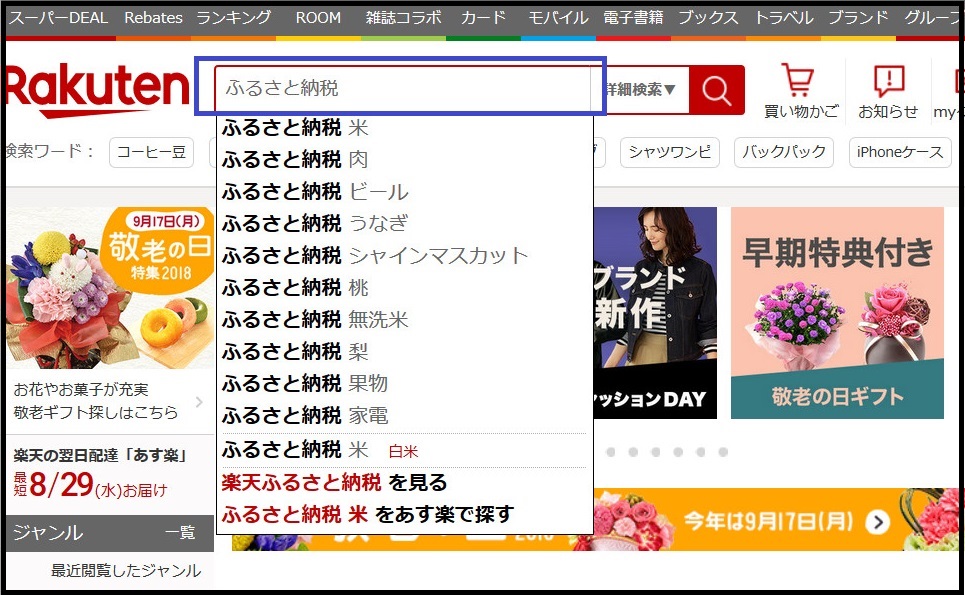Click the Rakuten logo
Image resolution: width=965 pixels, height=595 pixels.
point(97,89)
